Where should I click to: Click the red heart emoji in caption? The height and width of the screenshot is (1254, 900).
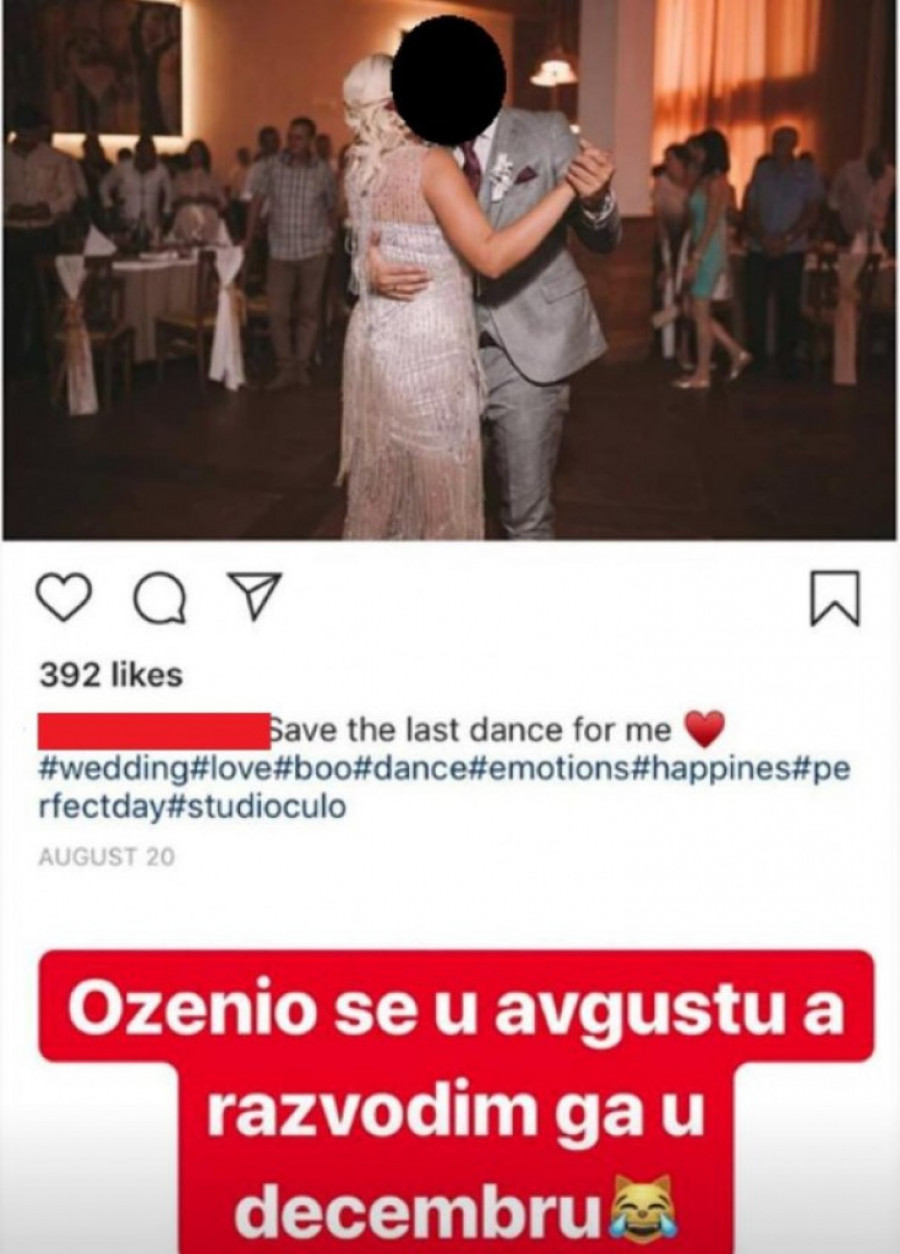706,730
